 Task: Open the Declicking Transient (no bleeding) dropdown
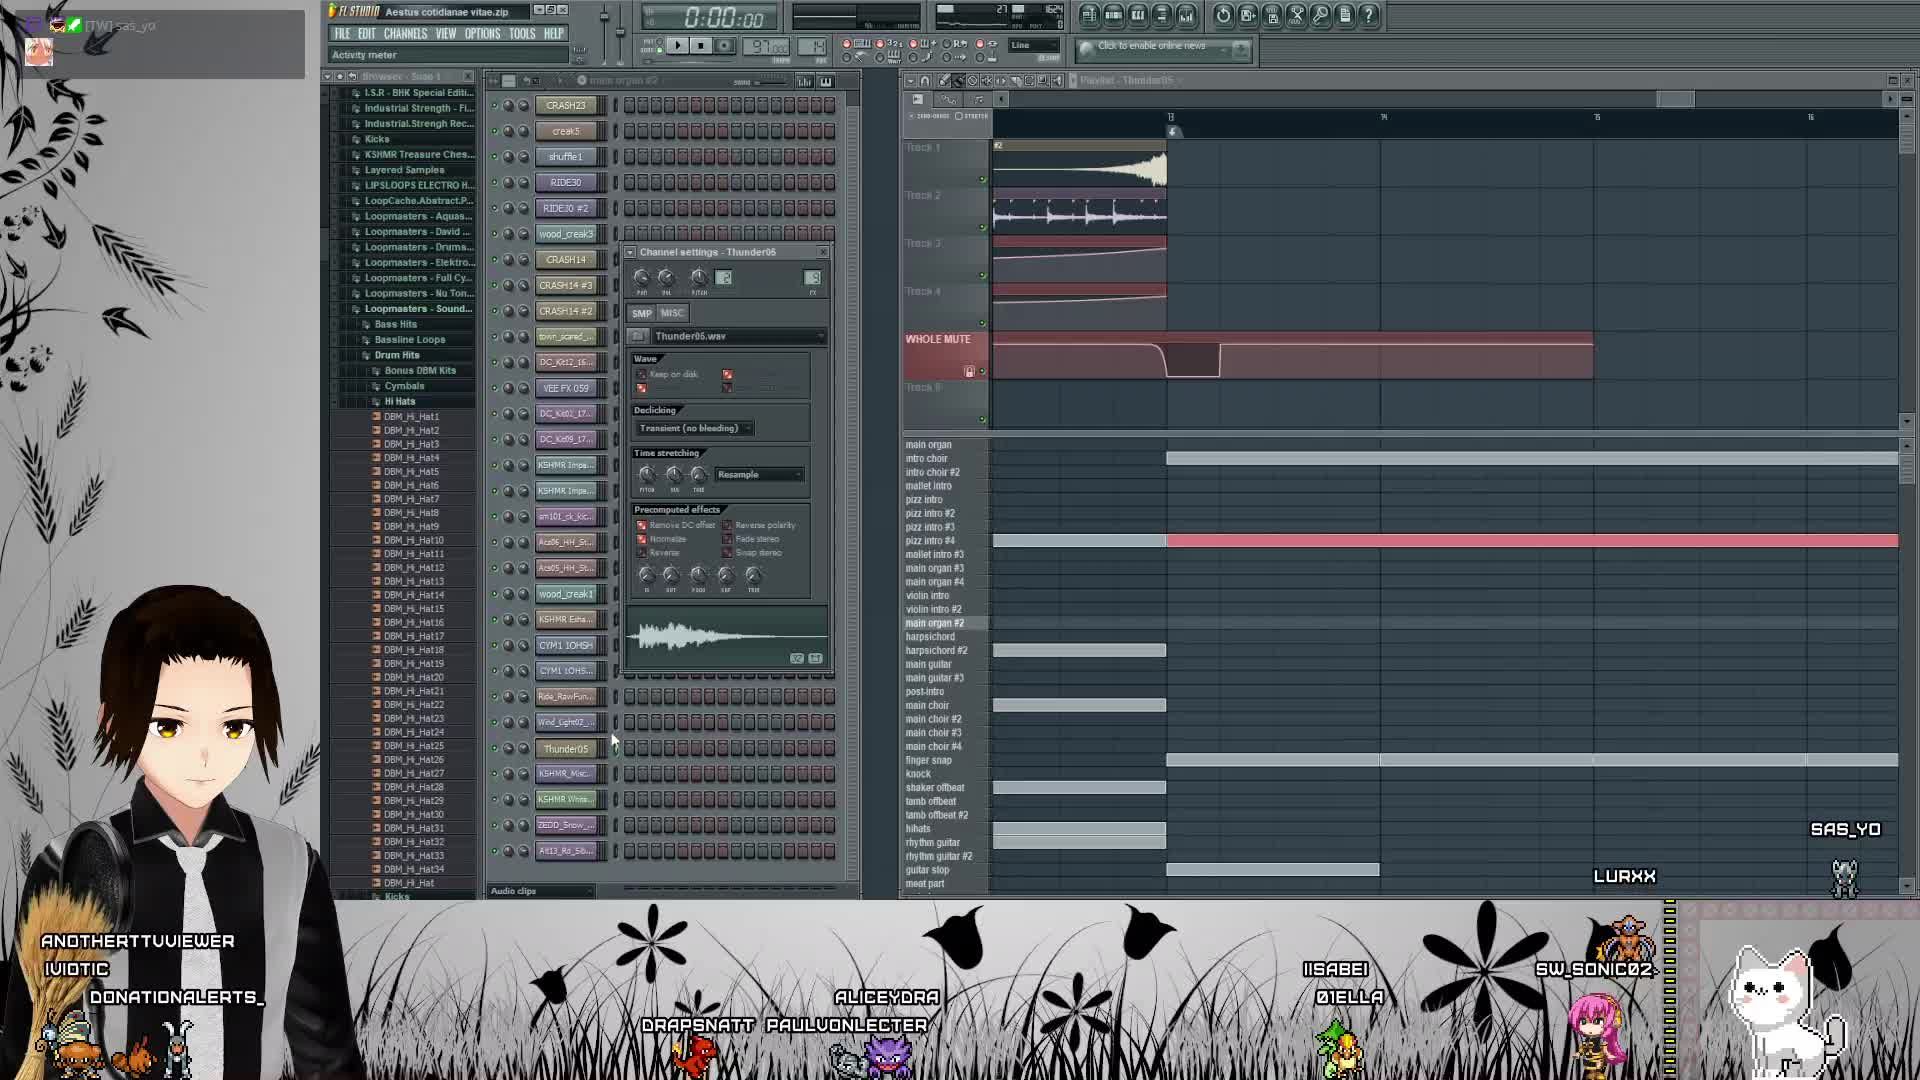(x=692, y=427)
